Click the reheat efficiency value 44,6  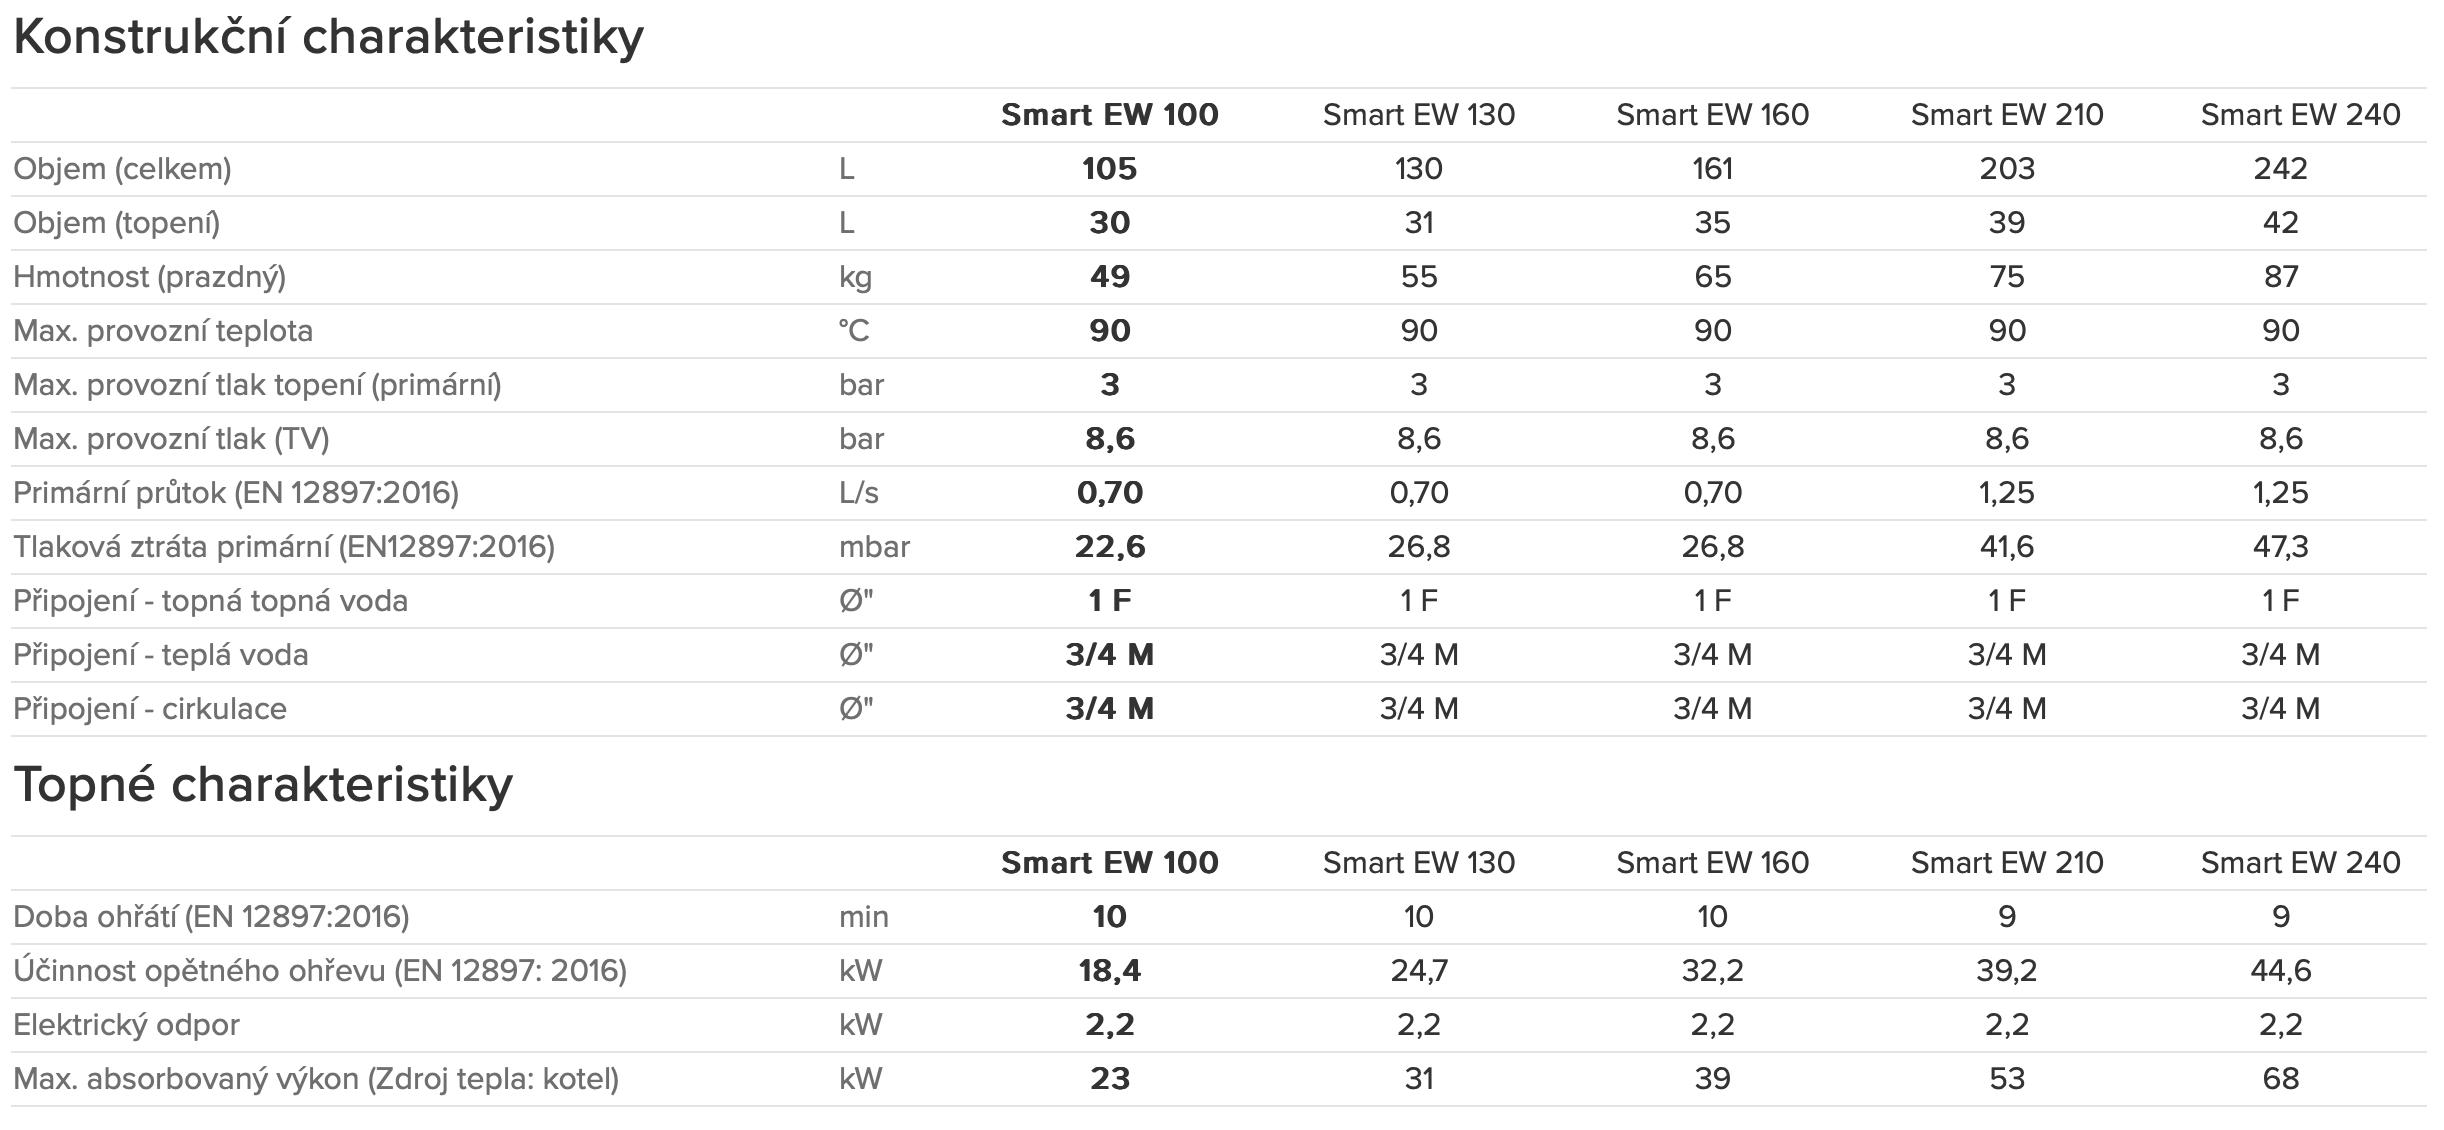2280,971
